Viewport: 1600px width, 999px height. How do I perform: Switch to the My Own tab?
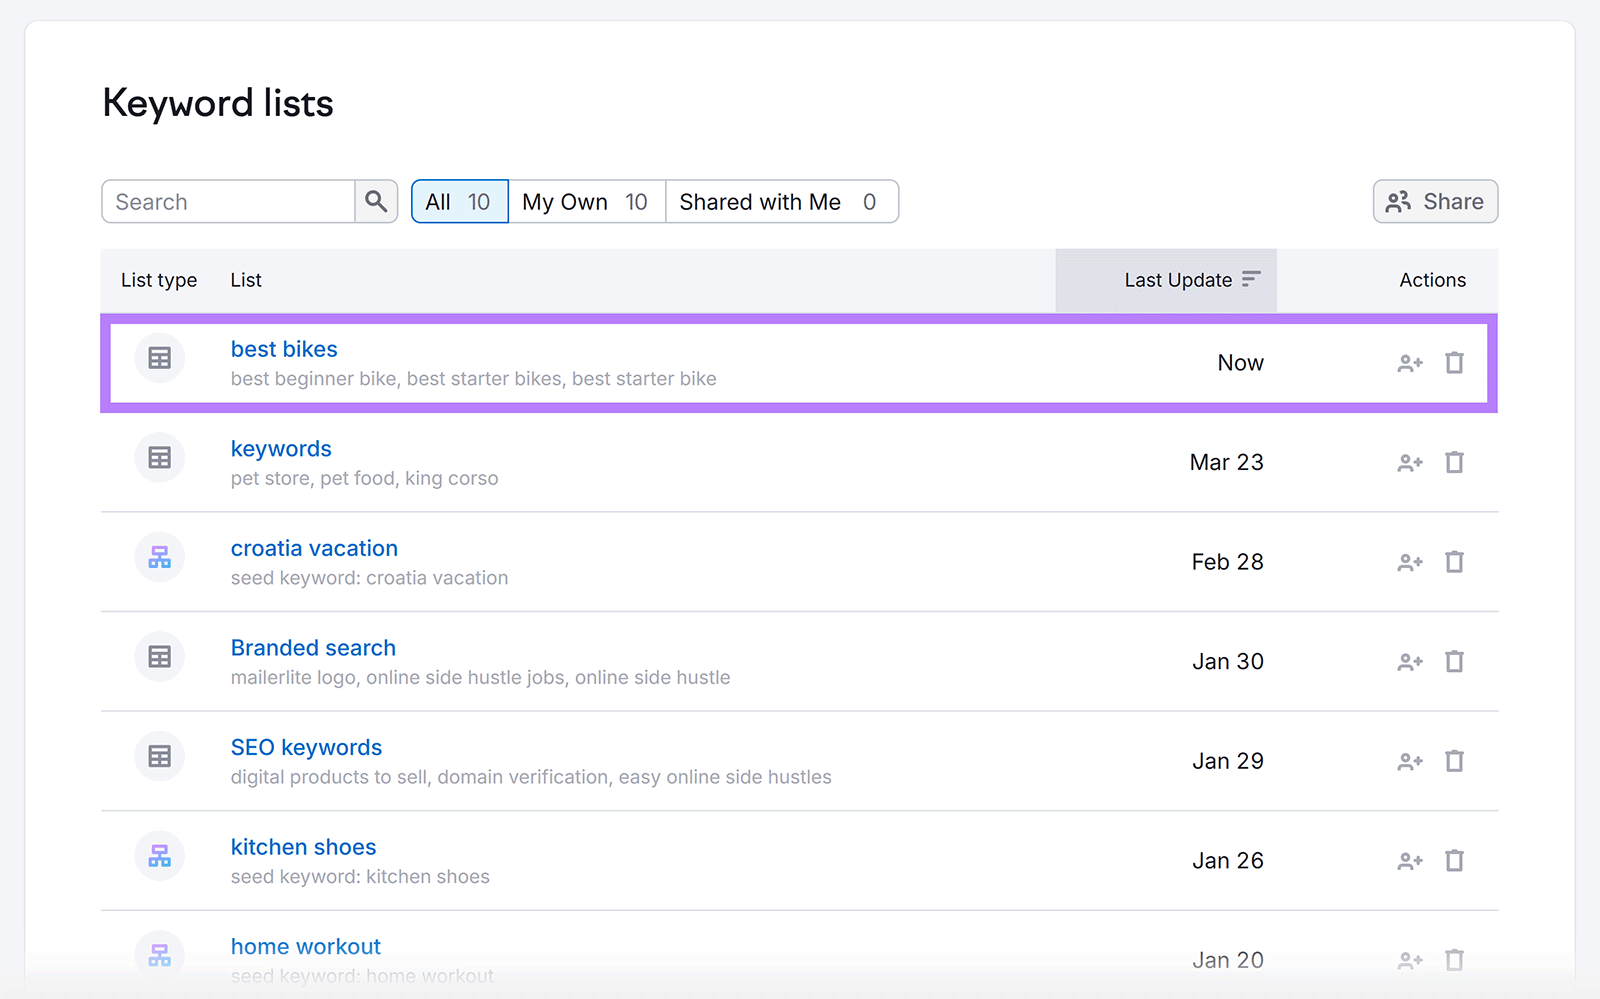[x=567, y=201]
